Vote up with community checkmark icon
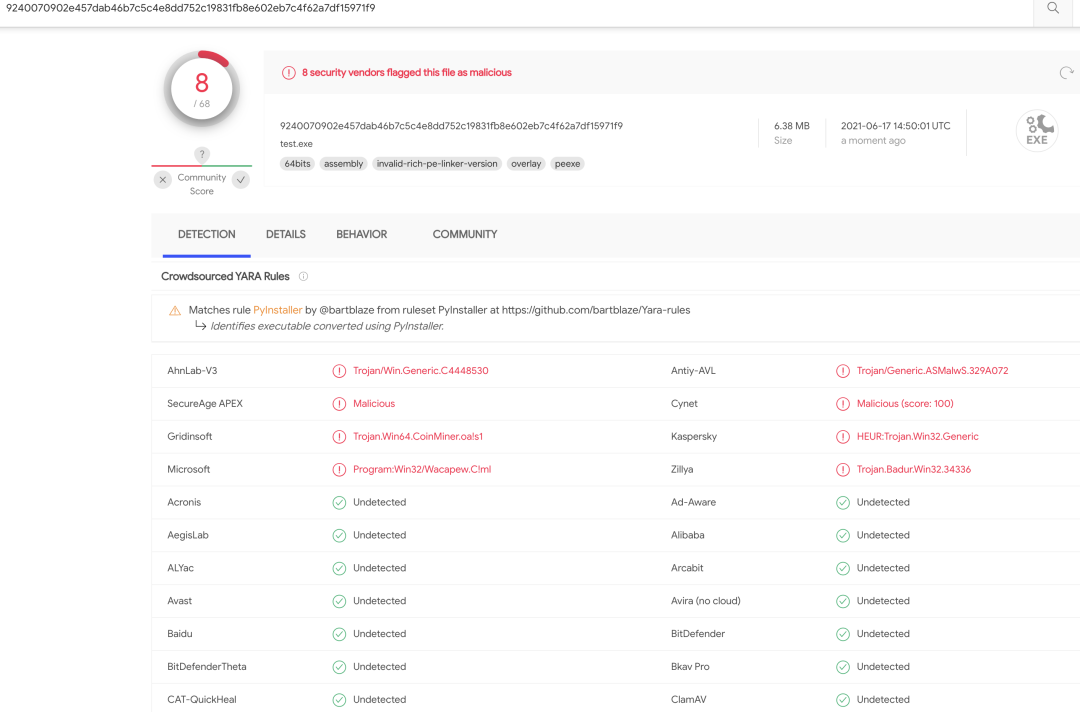The image size is (1080, 712). [x=241, y=180]
